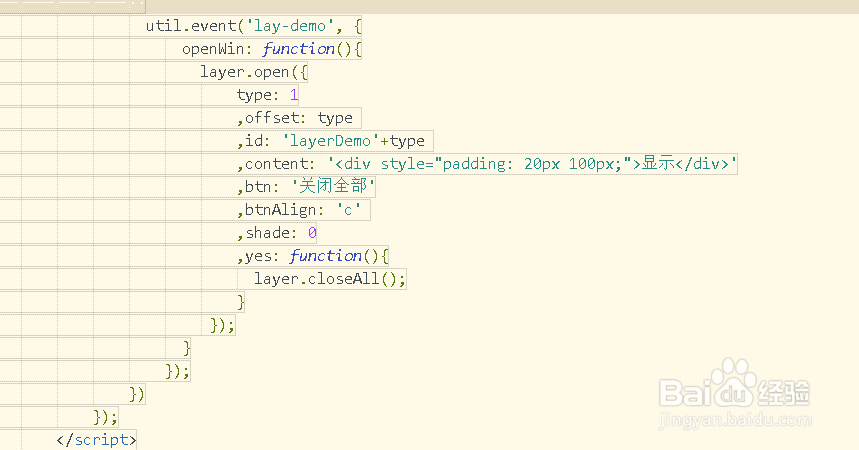This screenshot has width=859, height=450.
Task: Click the line "util.event('lay-demo', {"
Action: [x=253, y=26]
